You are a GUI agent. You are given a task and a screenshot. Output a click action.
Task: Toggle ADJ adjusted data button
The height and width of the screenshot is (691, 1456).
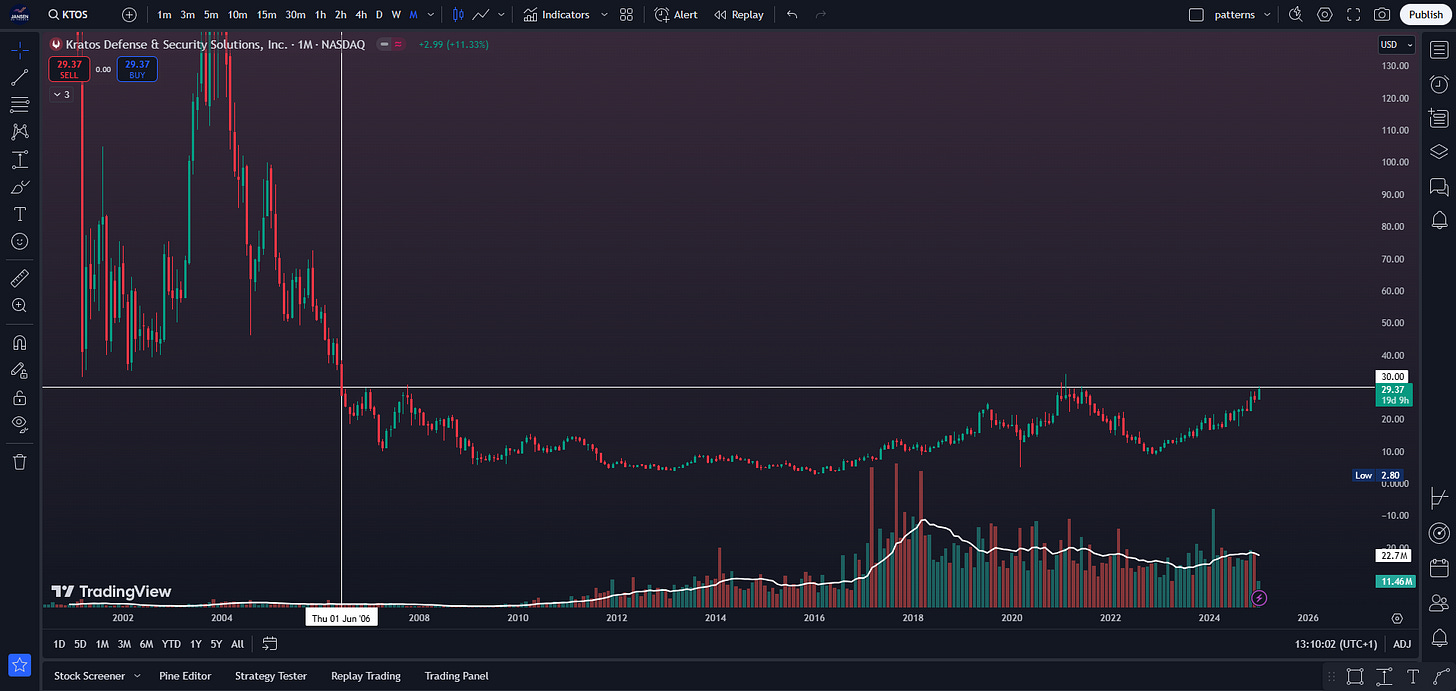1402,644
